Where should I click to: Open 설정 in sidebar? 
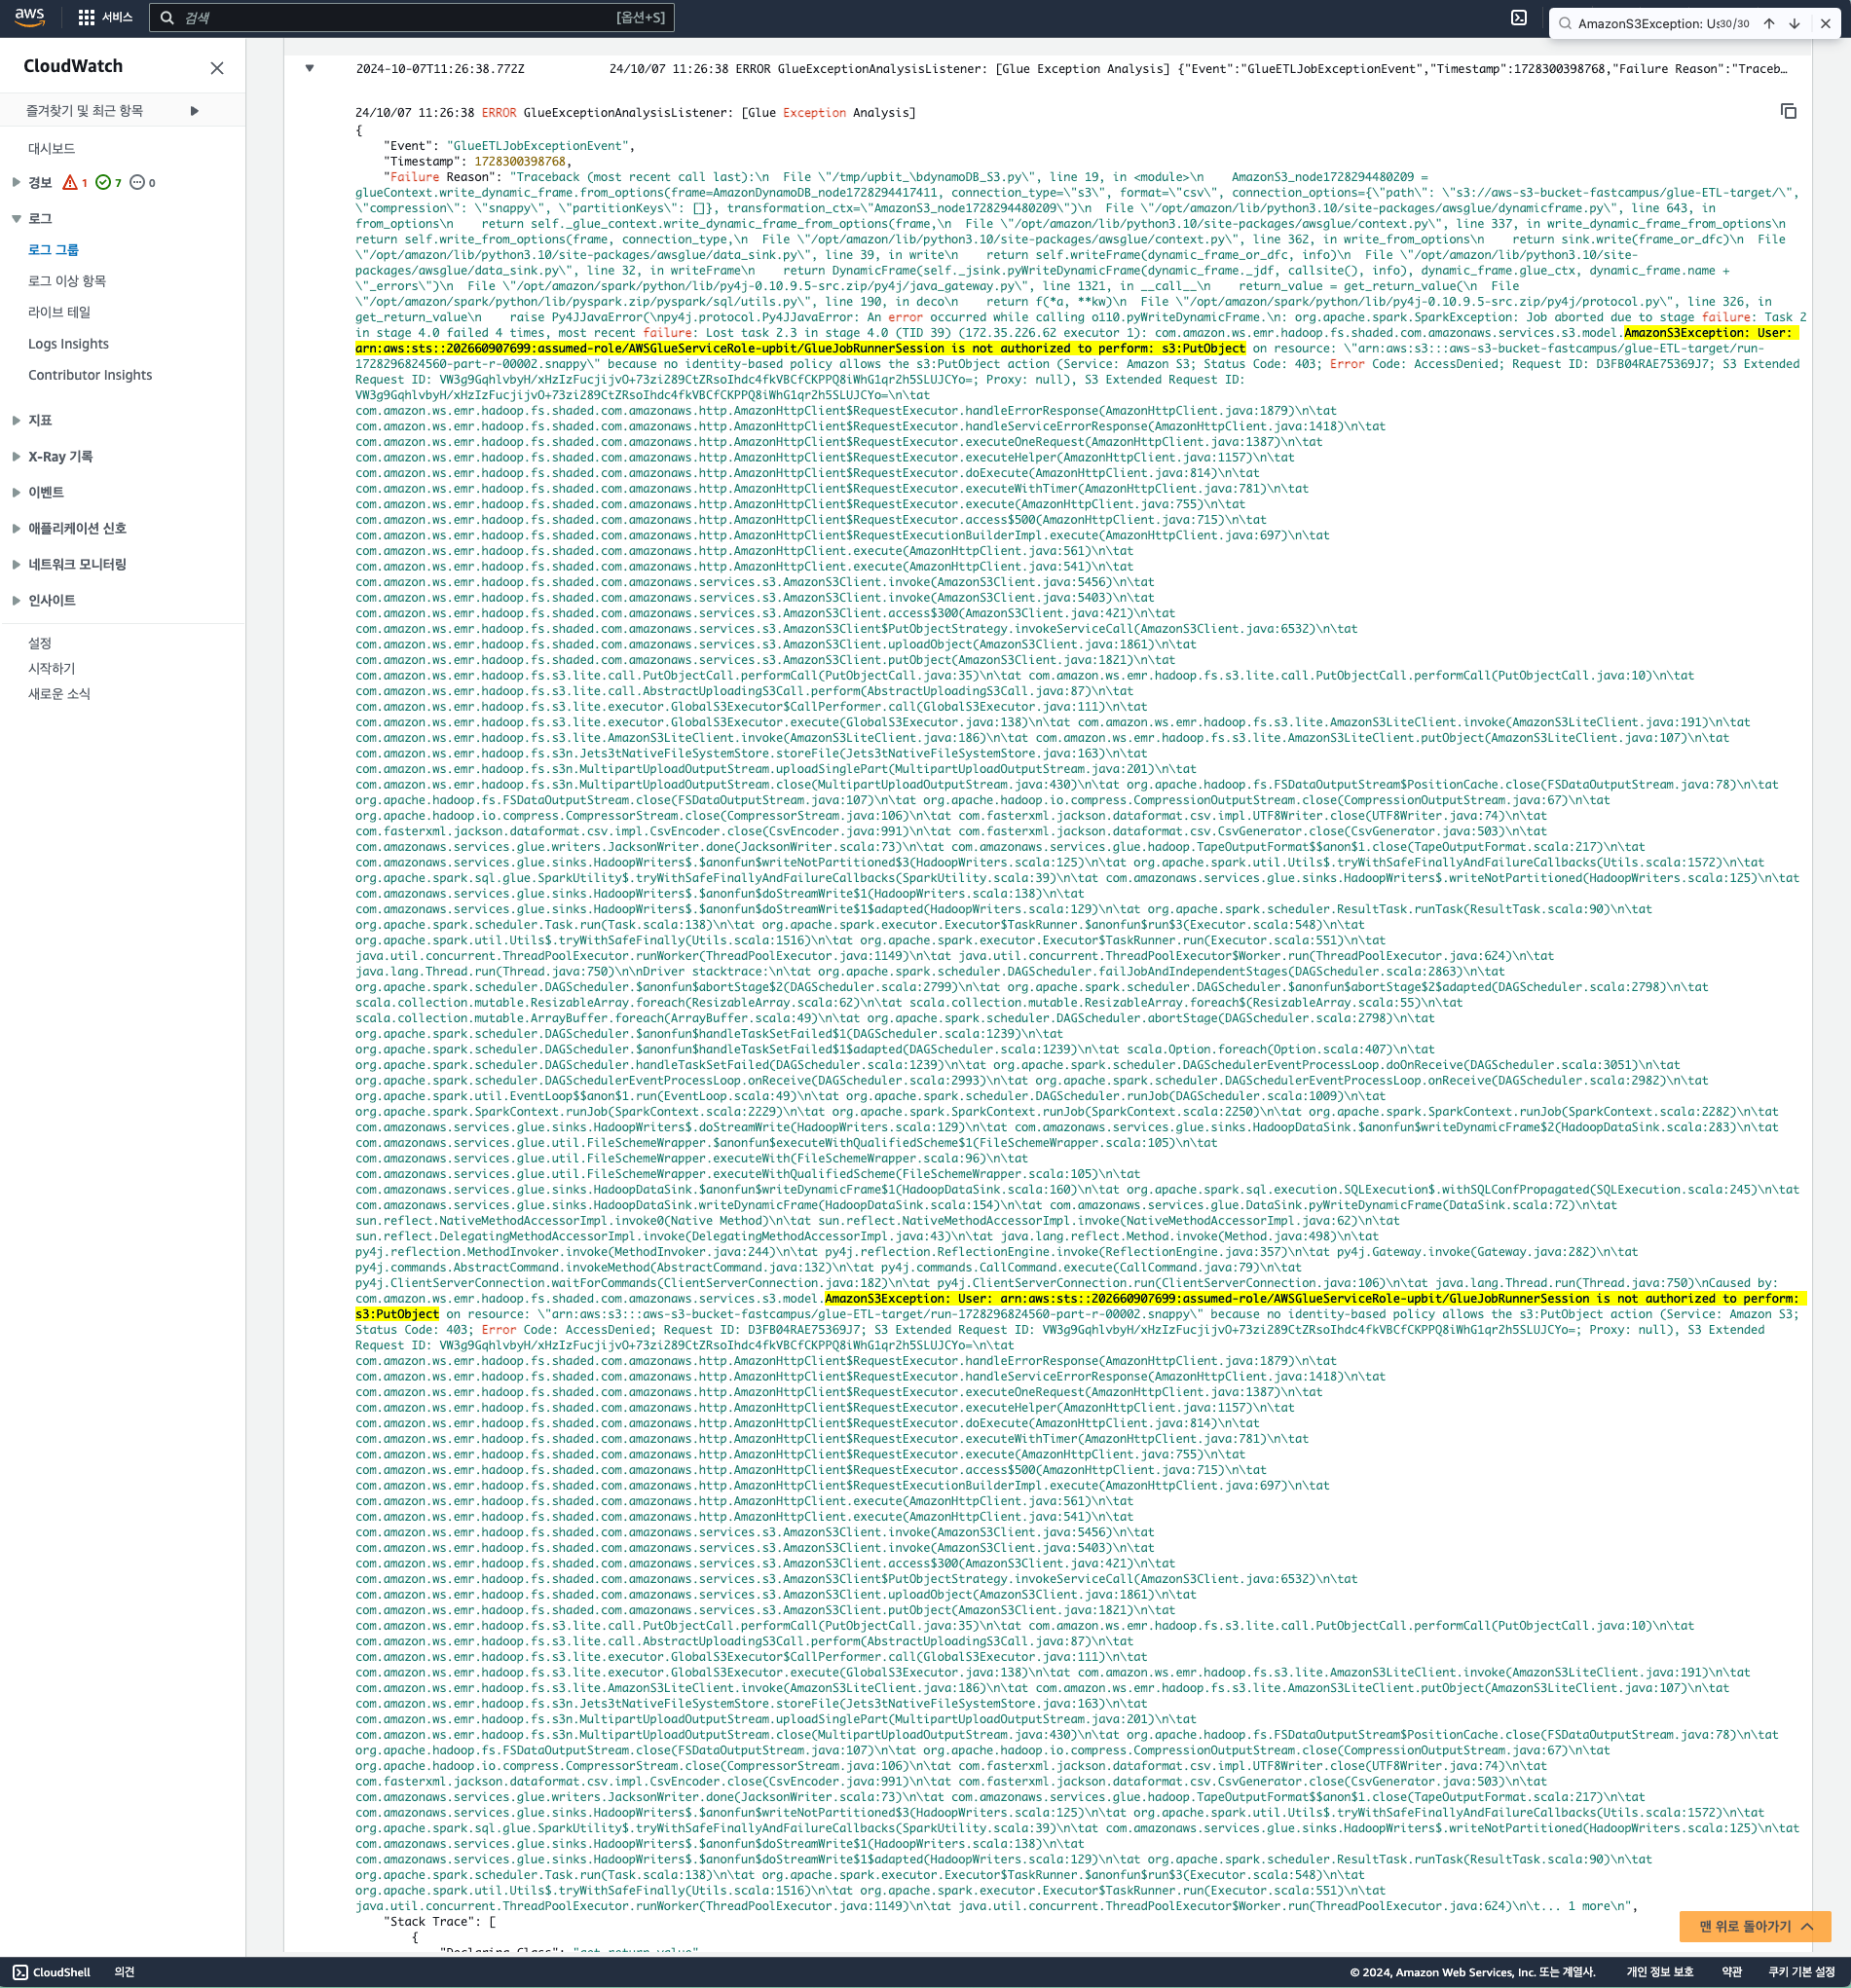(x=39, y=643)
